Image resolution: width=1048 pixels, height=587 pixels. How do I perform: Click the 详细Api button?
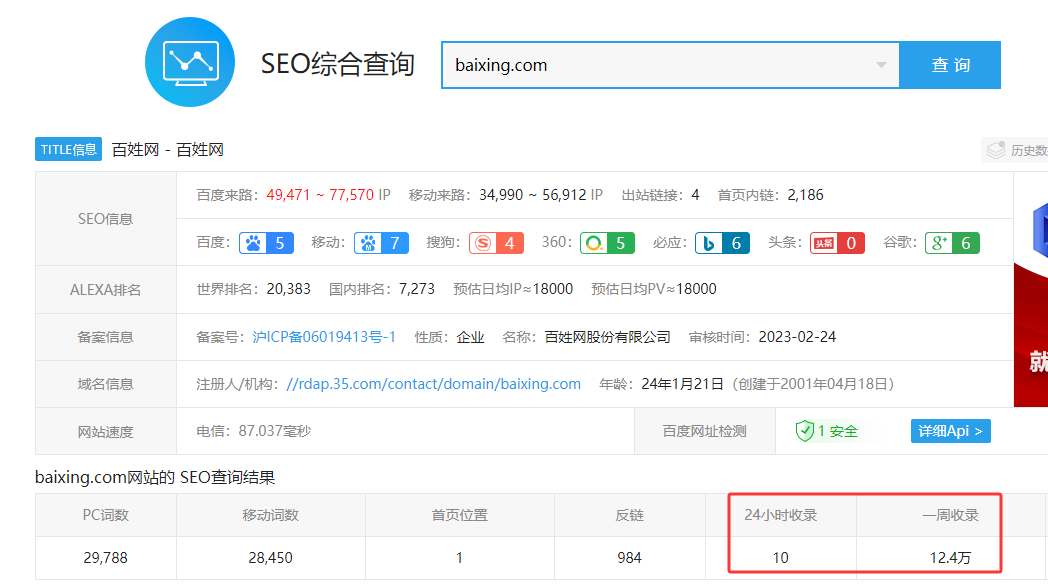(x=950, y=431)
